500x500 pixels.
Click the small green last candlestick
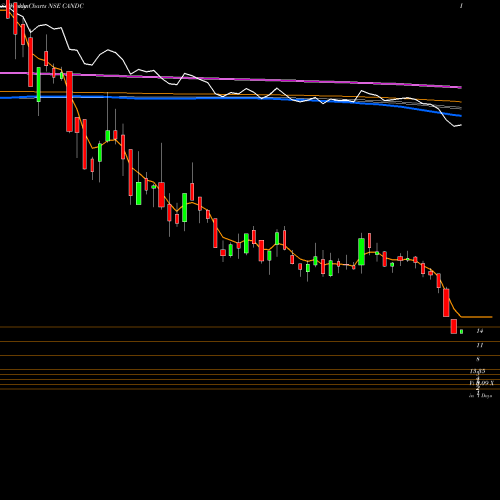click(462, 332)
